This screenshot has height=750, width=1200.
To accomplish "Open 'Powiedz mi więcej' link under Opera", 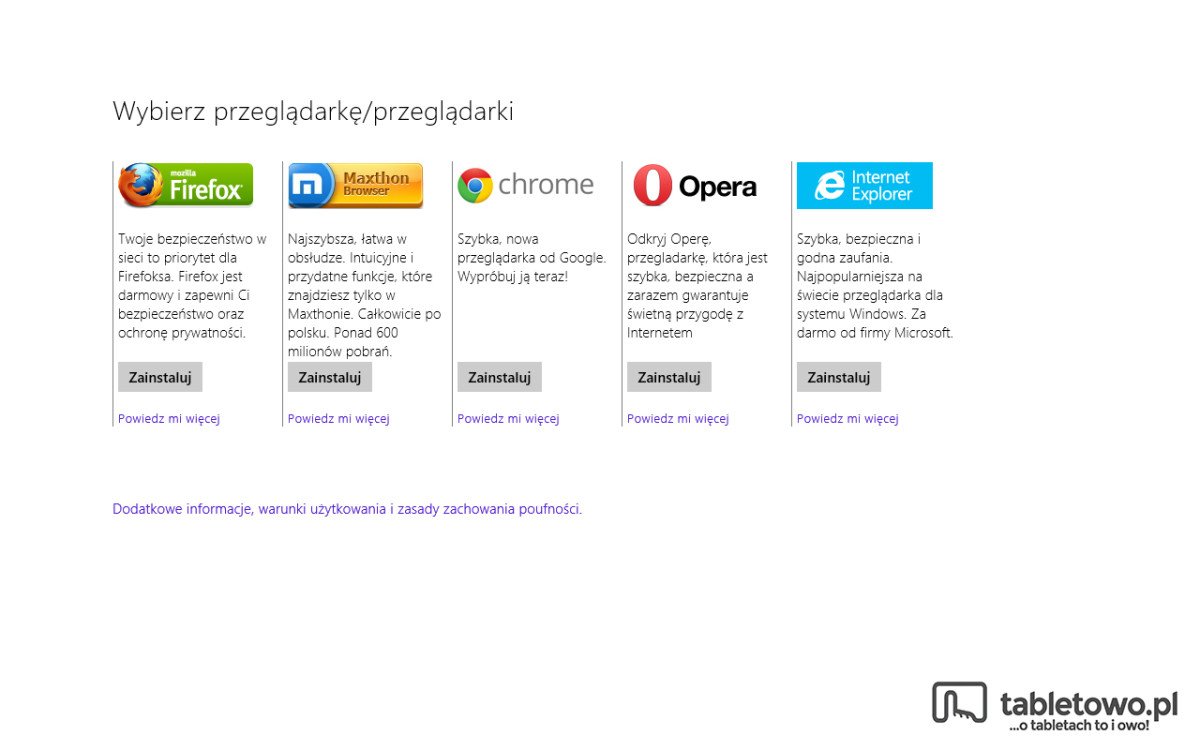I will (678, 419).
